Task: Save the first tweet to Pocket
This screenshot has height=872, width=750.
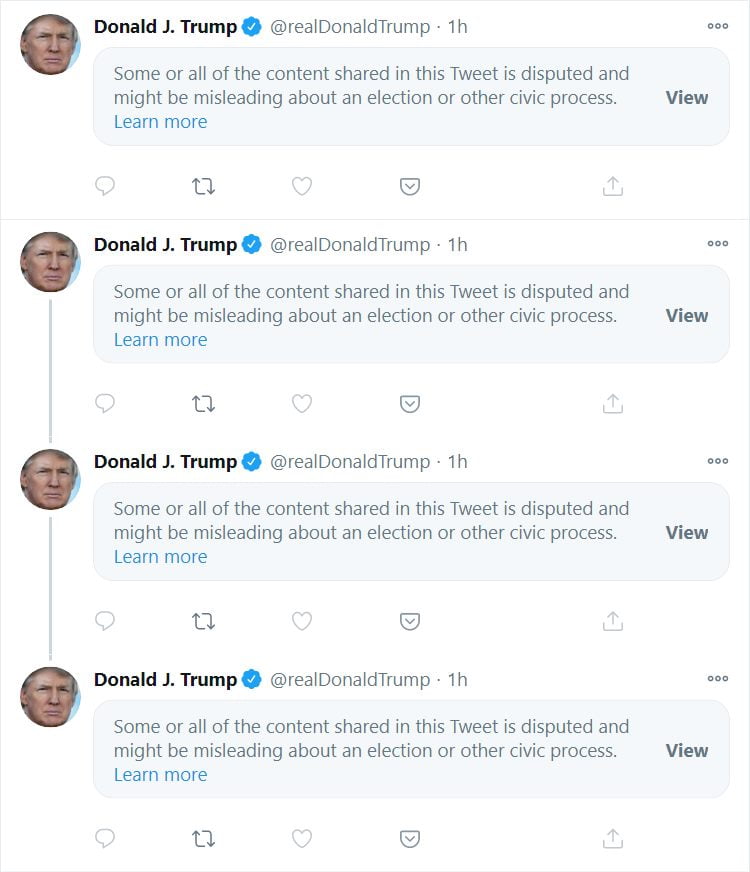Action: 409,186
